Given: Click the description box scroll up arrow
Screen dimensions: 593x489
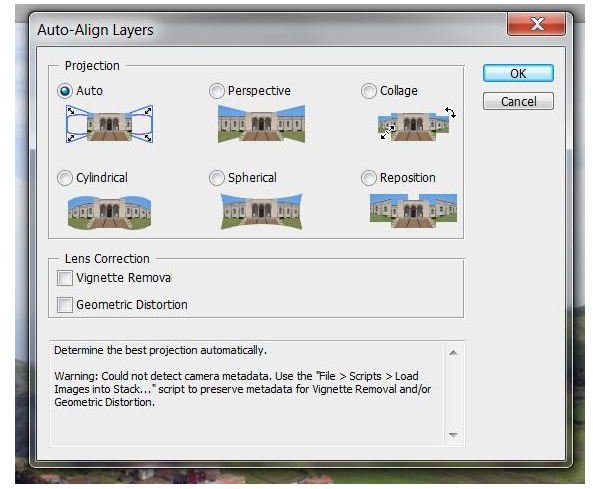Looking at the screenshot, I should click(x=453, y=353).
